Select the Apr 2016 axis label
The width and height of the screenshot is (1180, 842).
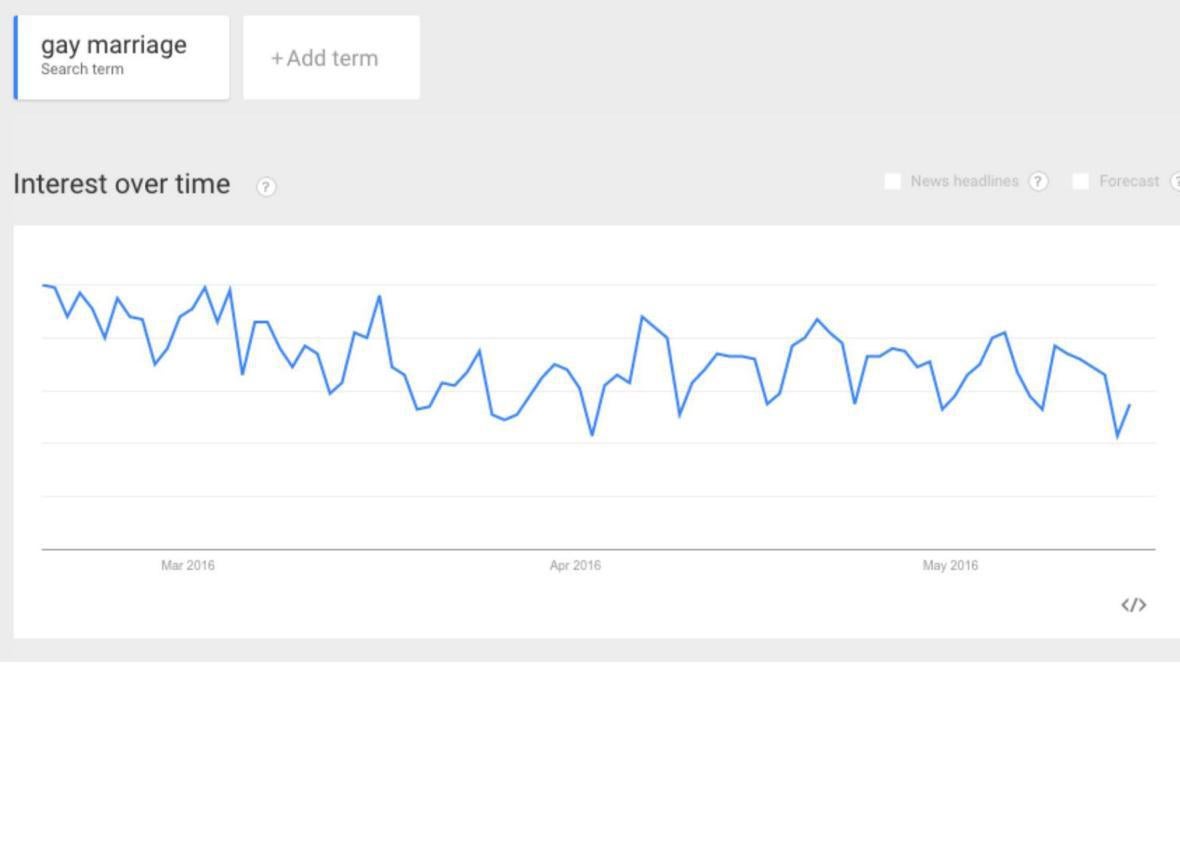(x=575, y=566)
